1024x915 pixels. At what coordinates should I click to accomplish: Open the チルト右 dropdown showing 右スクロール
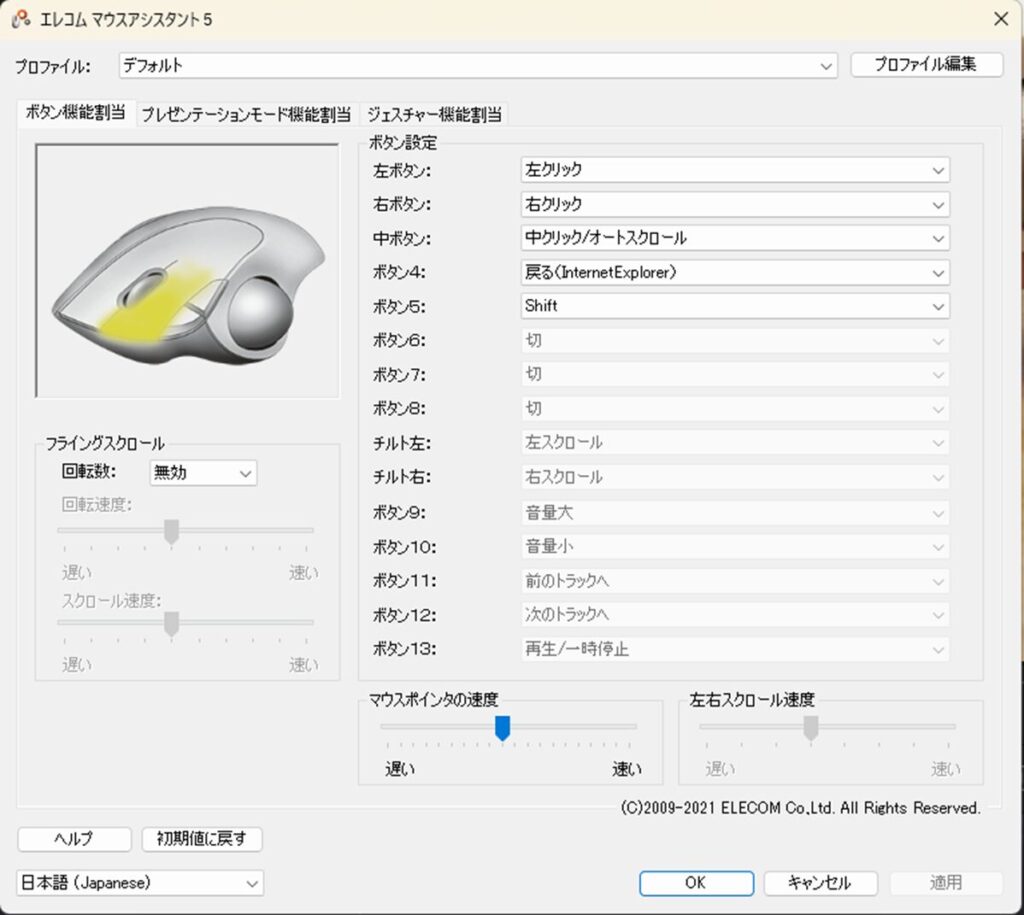pyautogui.click(x=735, y=477)
